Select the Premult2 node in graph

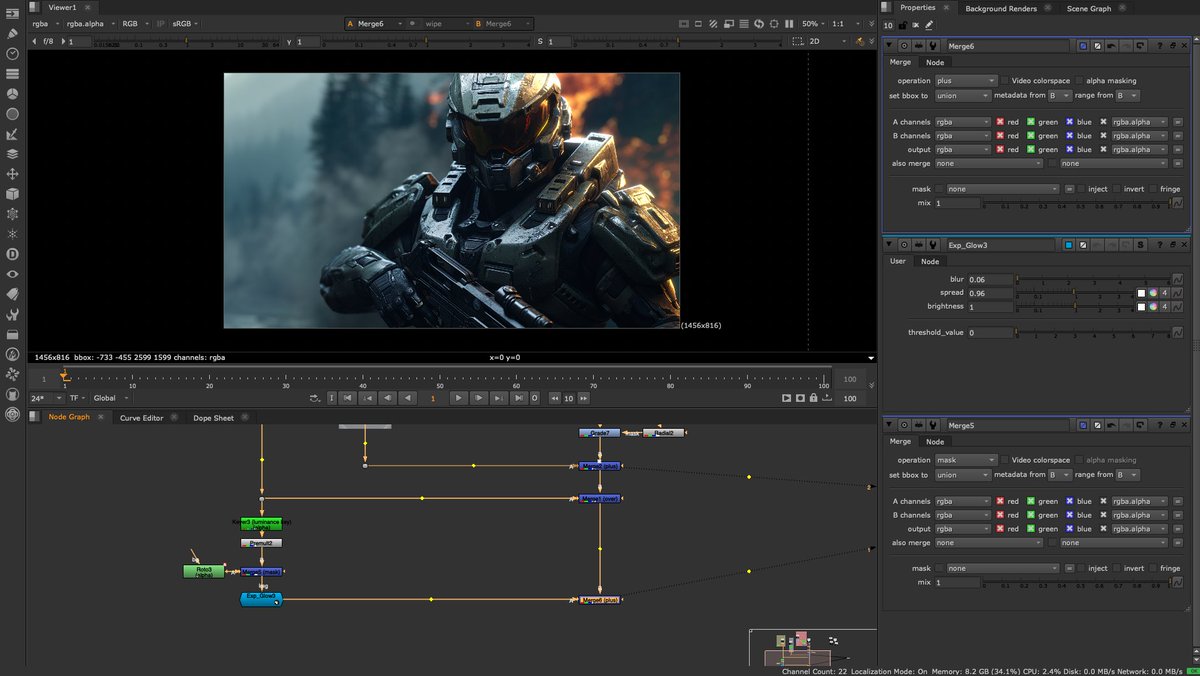[x=261, y=542]
